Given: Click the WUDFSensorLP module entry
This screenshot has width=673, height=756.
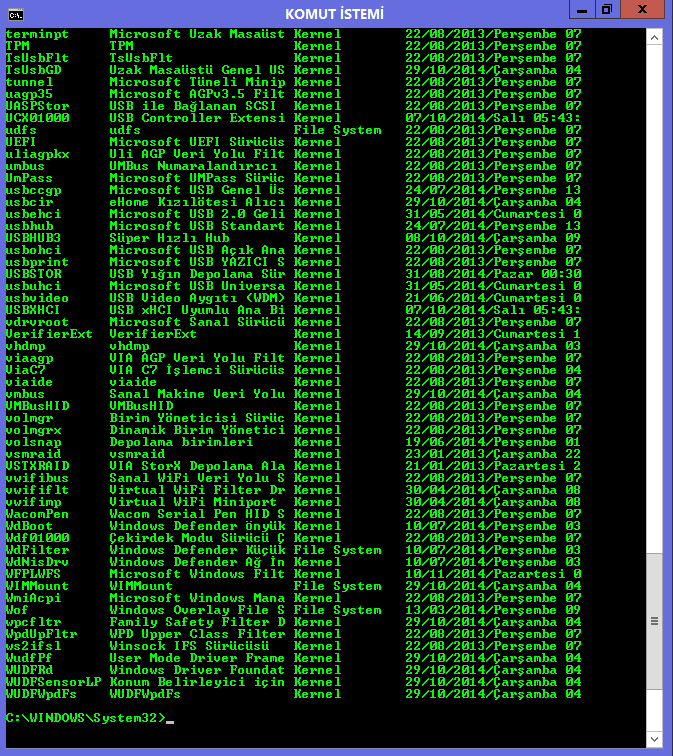Looking at the screenshot, I should point(54,682).
